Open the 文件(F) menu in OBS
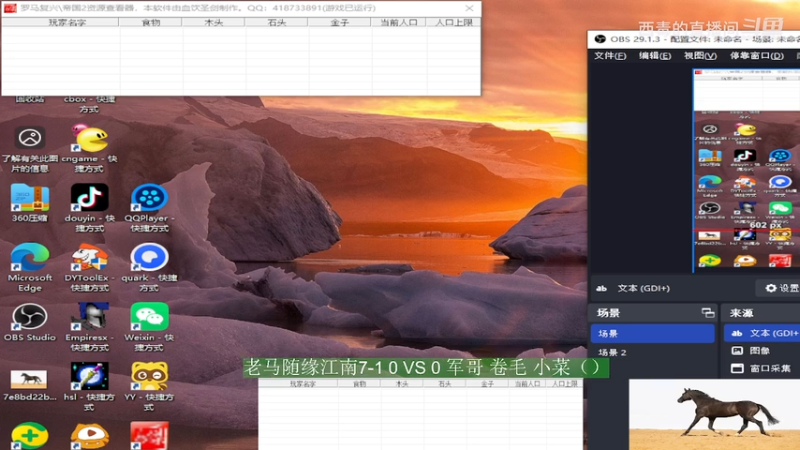 point(610,56)
